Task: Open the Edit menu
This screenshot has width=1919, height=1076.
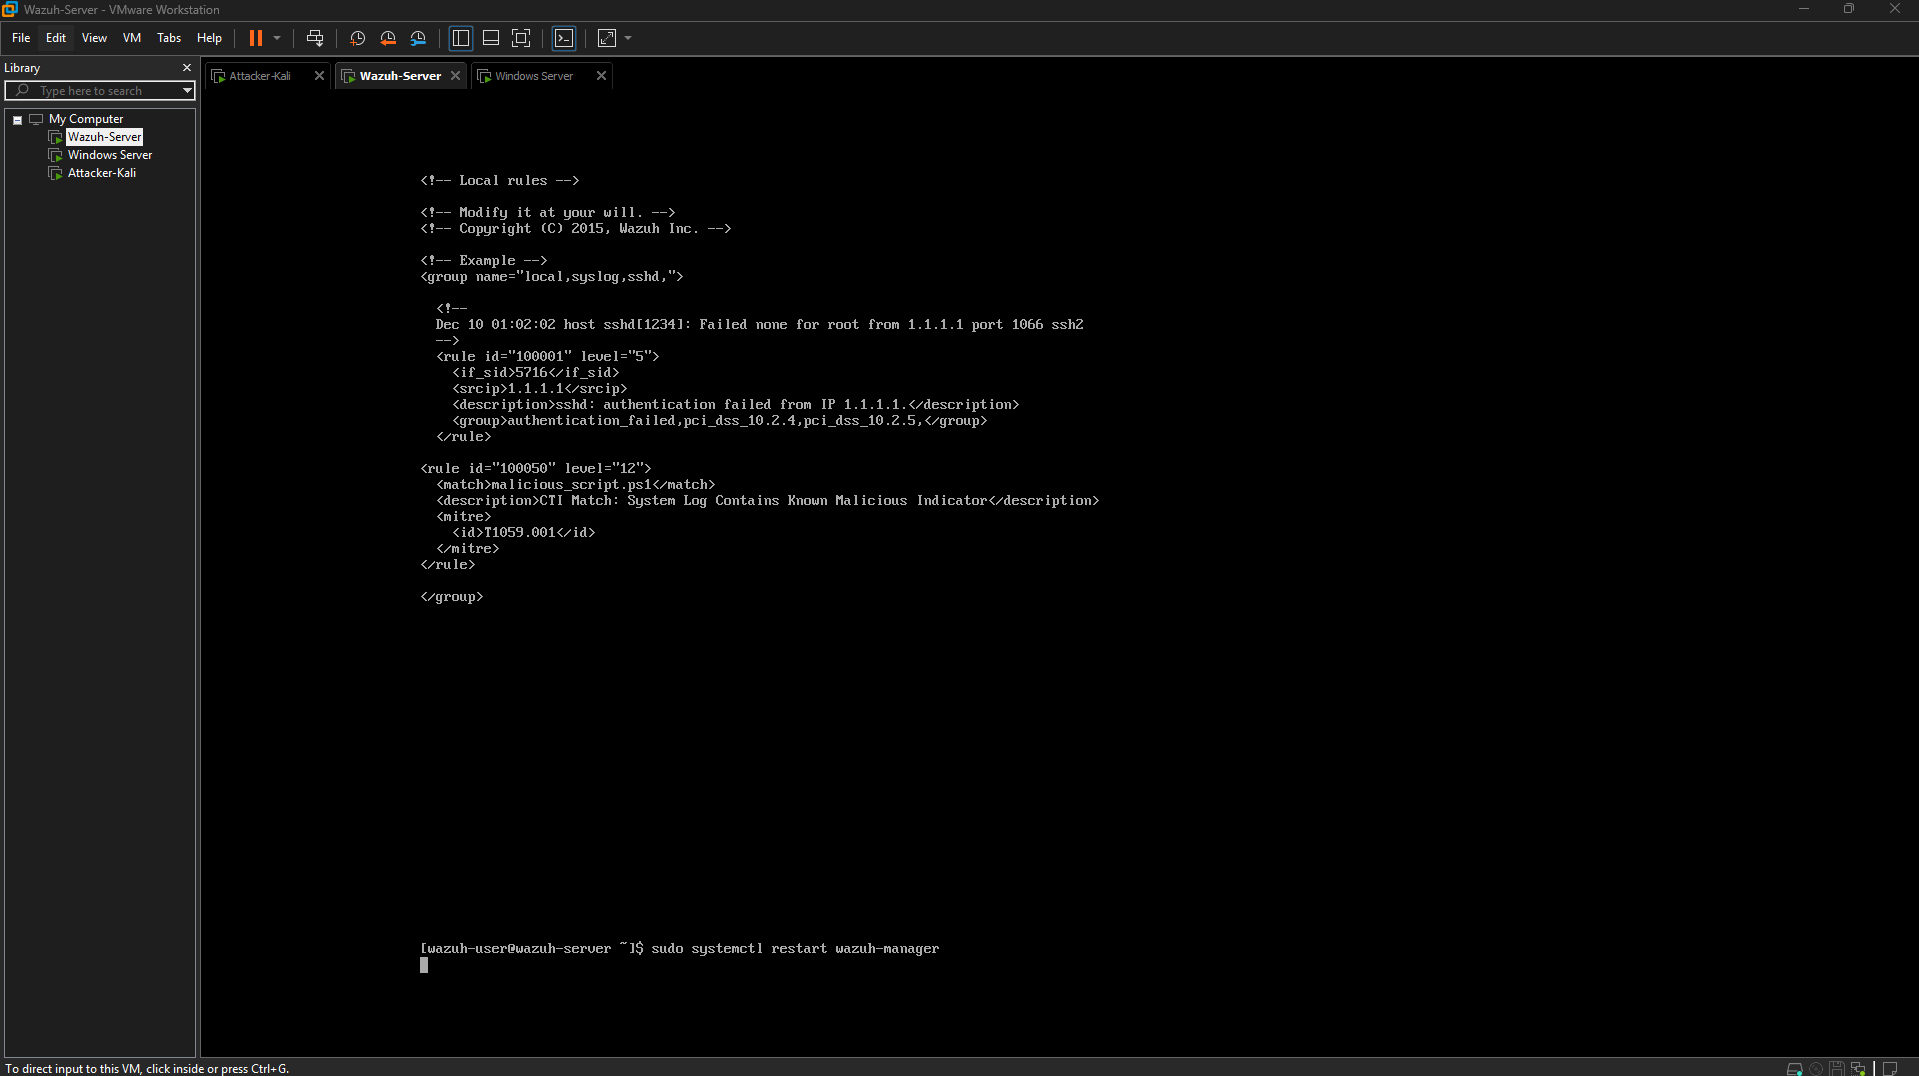Action: pyautogui.click(x=56, y=38)
